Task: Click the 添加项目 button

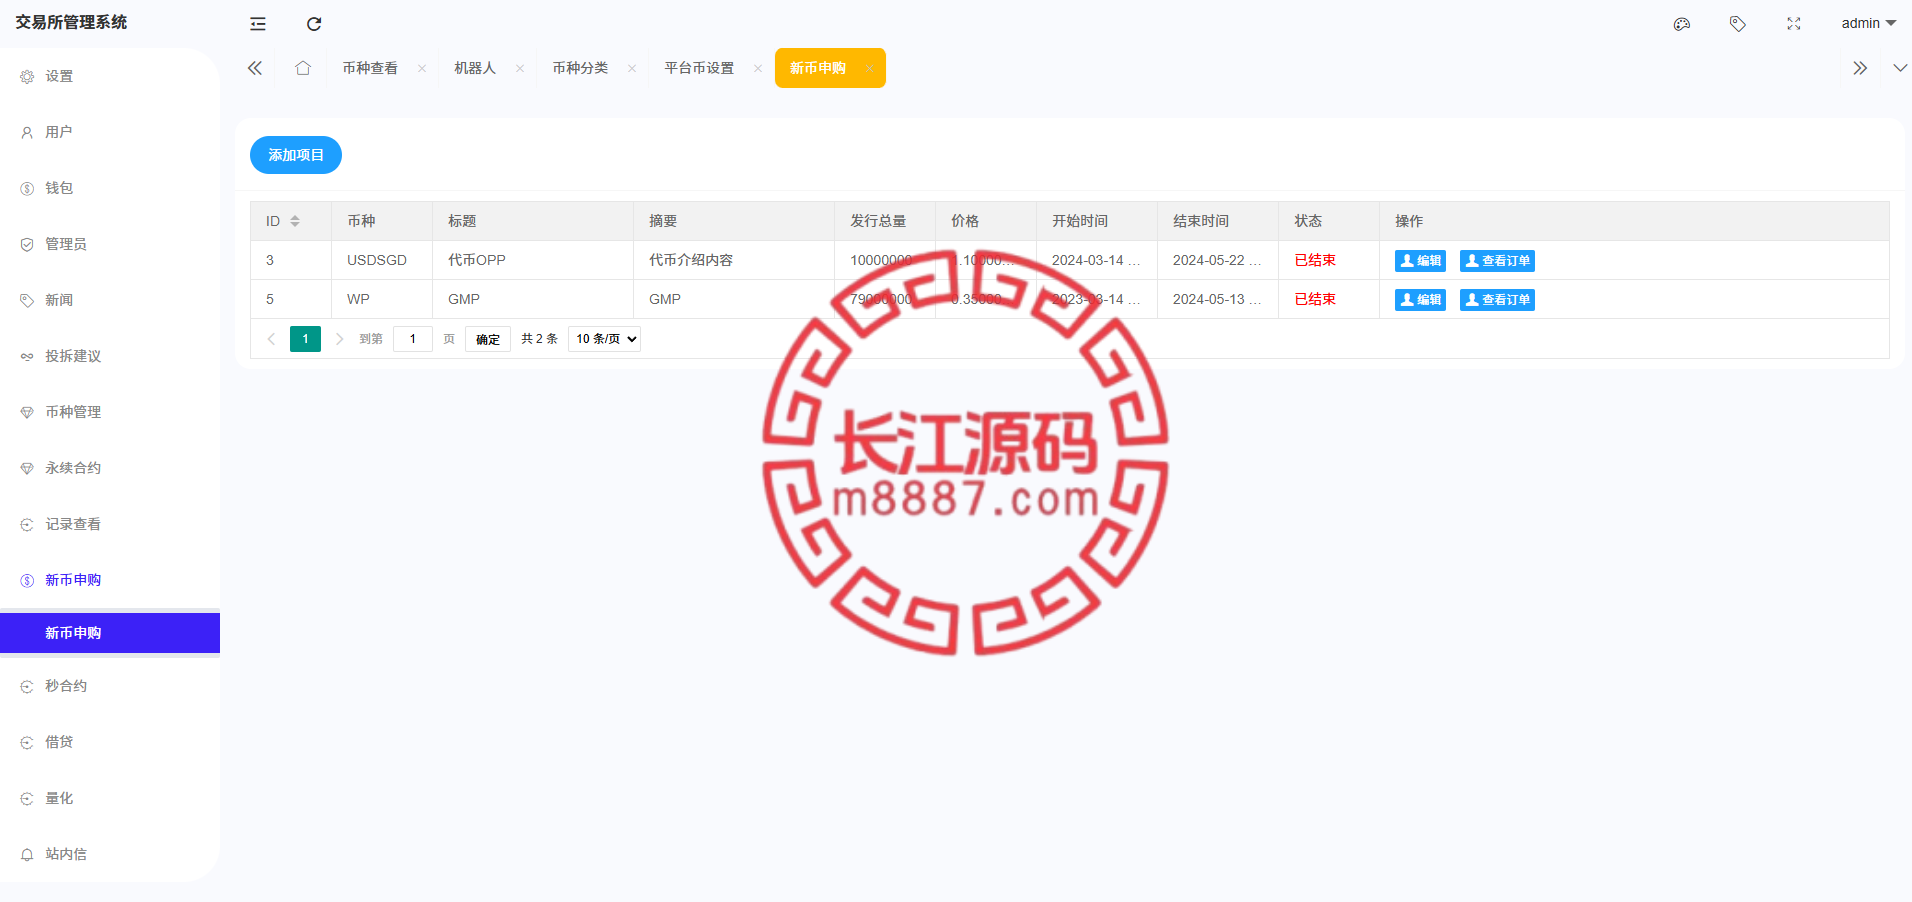Action: 296,155
